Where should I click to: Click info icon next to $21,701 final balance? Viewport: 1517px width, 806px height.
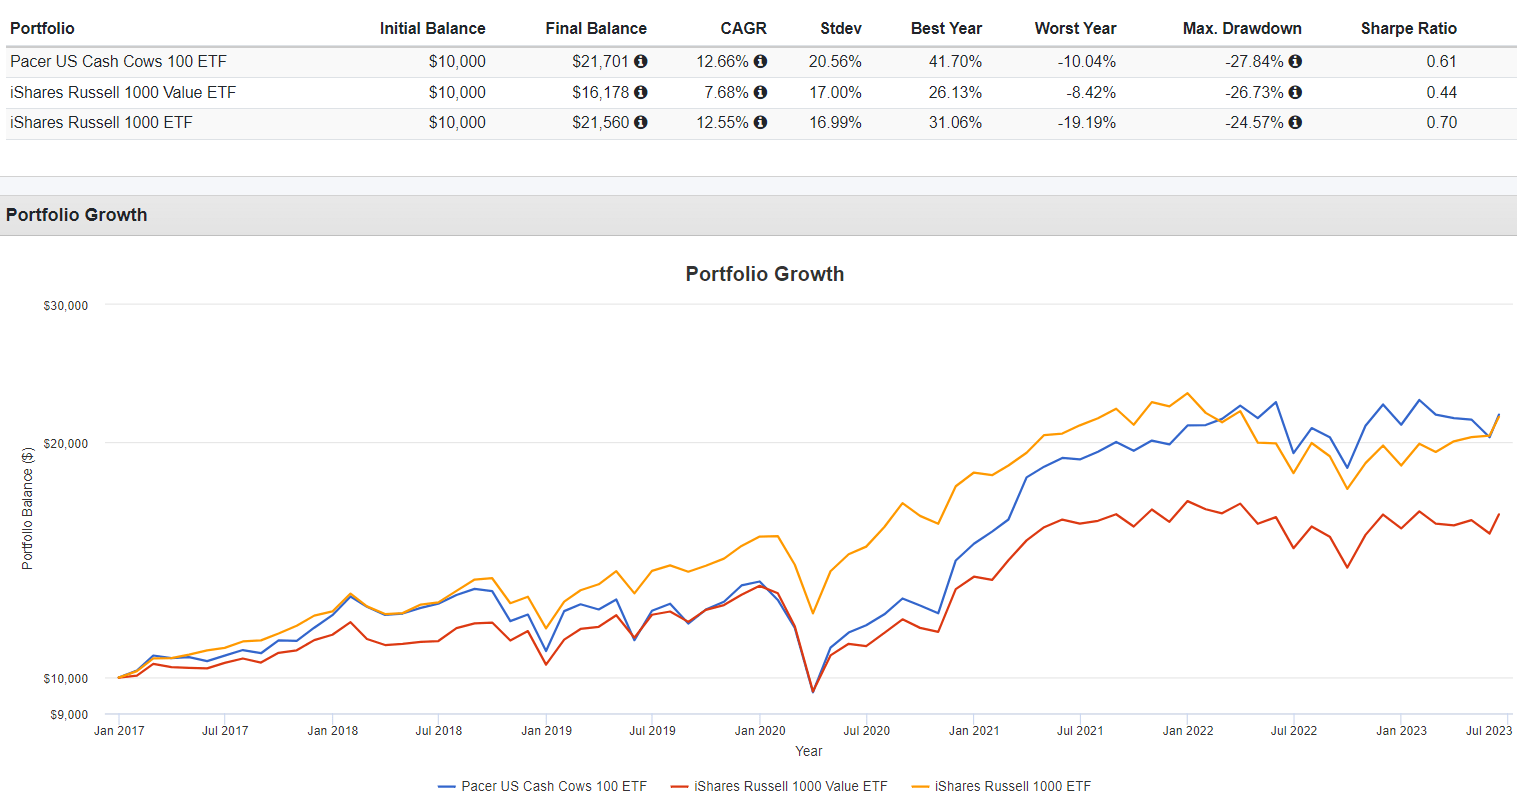point(641,61)
